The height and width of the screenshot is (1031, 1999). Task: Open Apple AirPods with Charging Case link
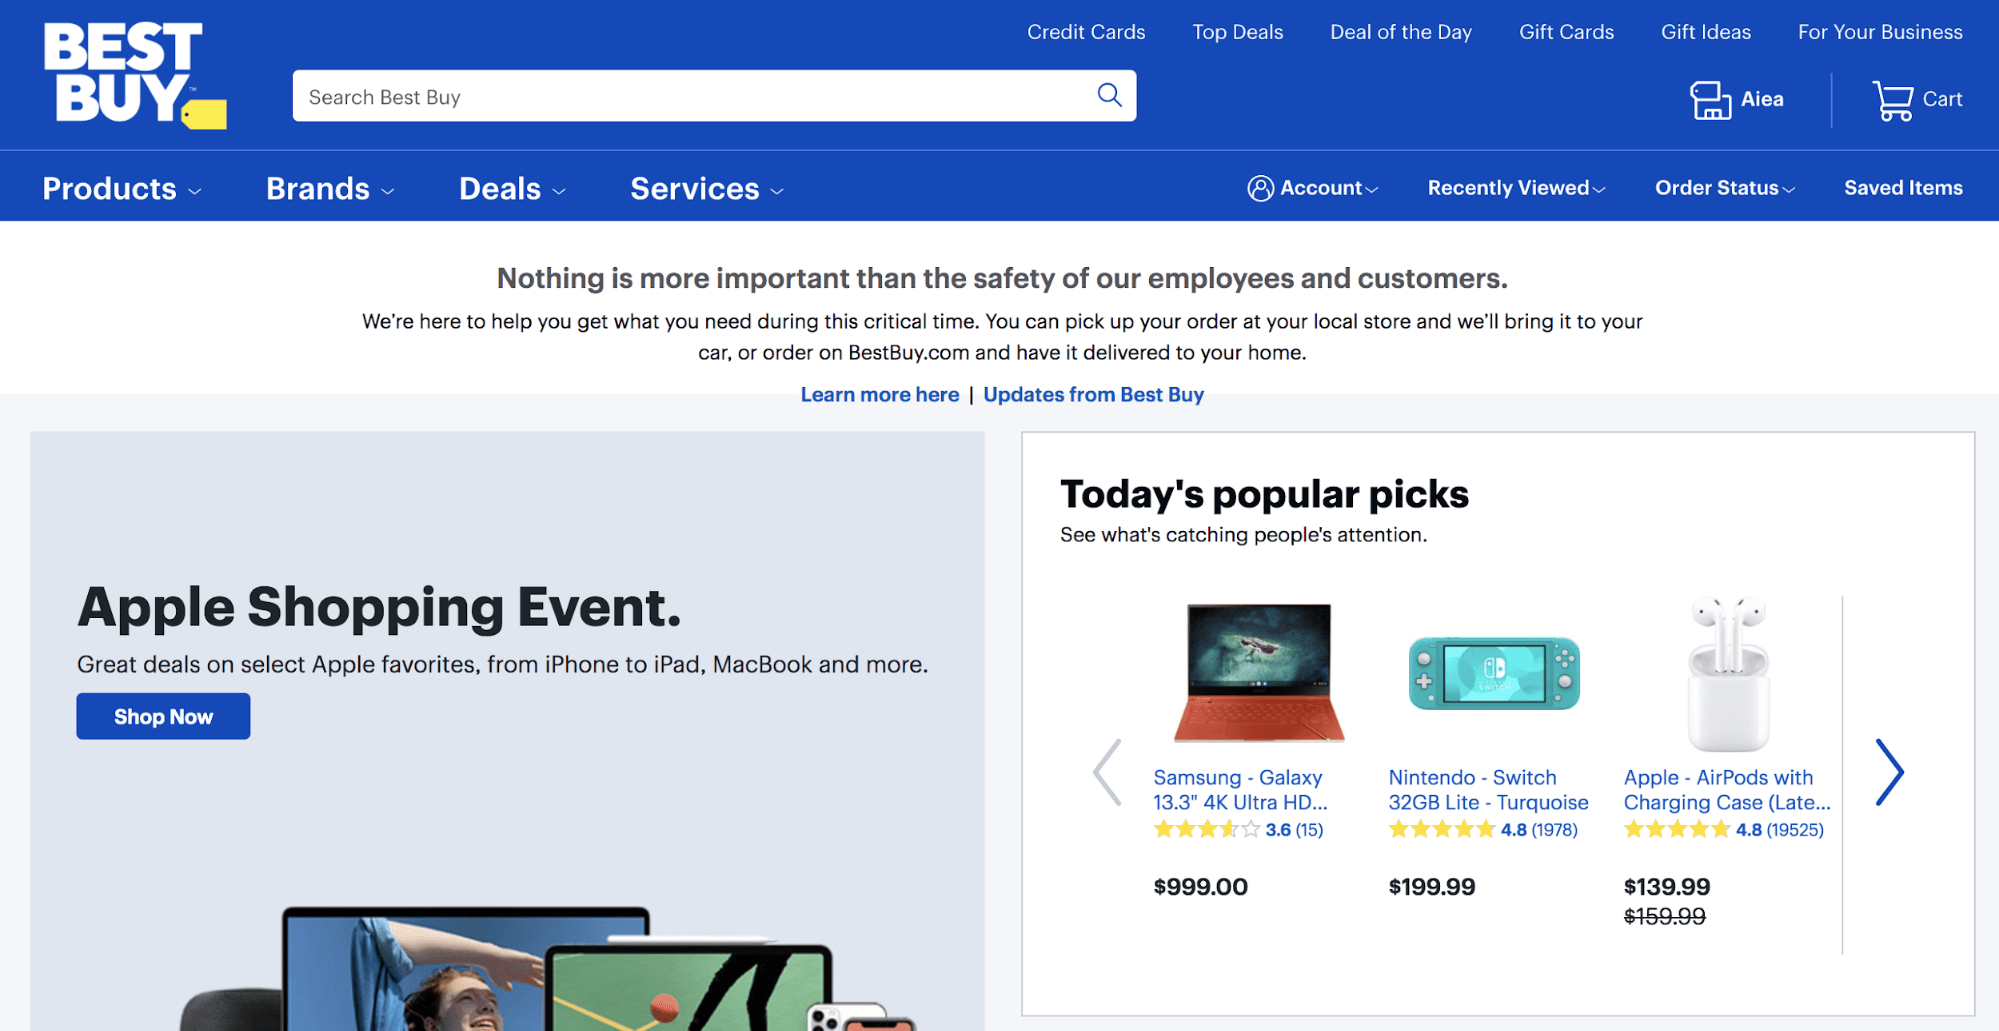tap(1727, 790)
